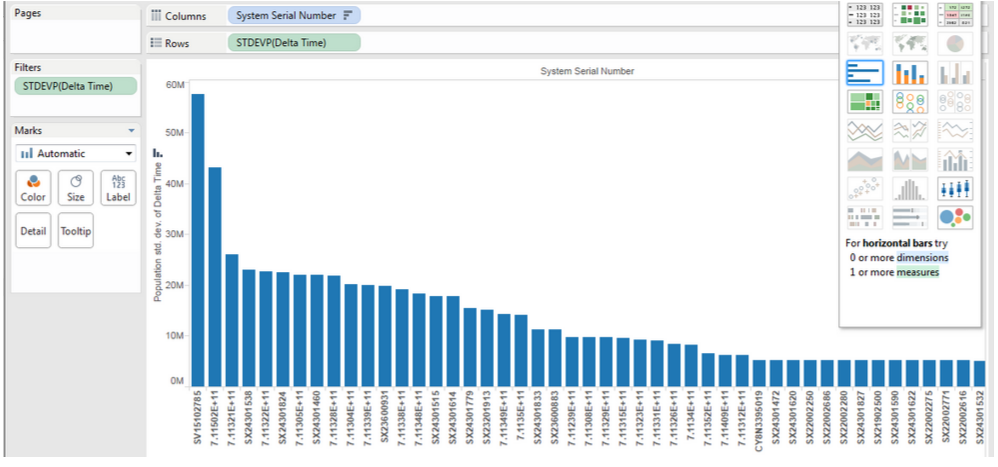
Task: Pick the text table chart type
Action: point(865,15)
